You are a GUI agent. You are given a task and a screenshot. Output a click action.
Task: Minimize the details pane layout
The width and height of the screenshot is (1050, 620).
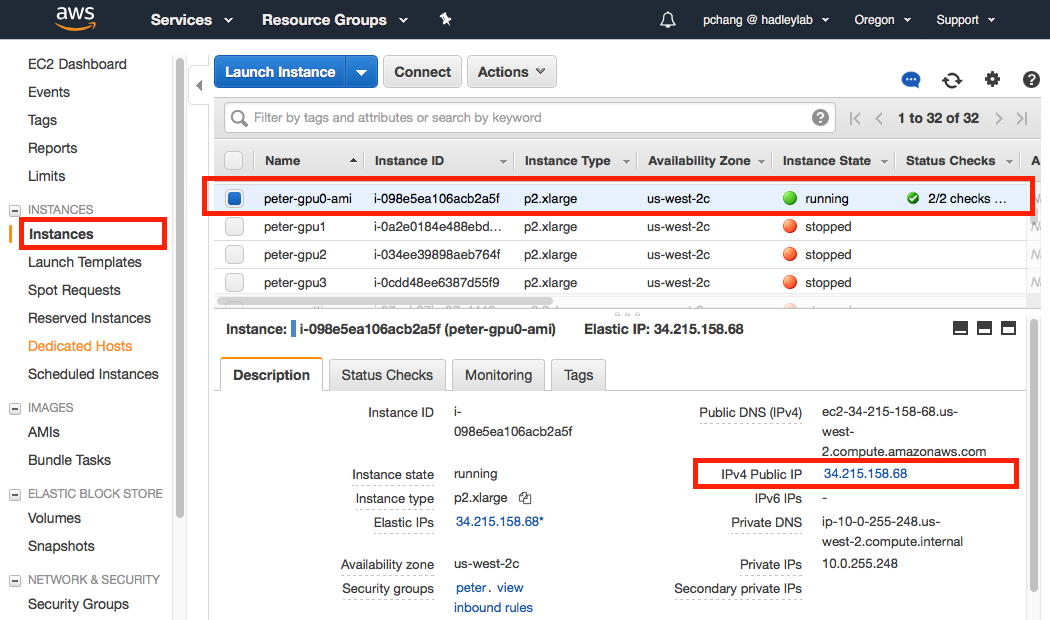pos(960,328)
